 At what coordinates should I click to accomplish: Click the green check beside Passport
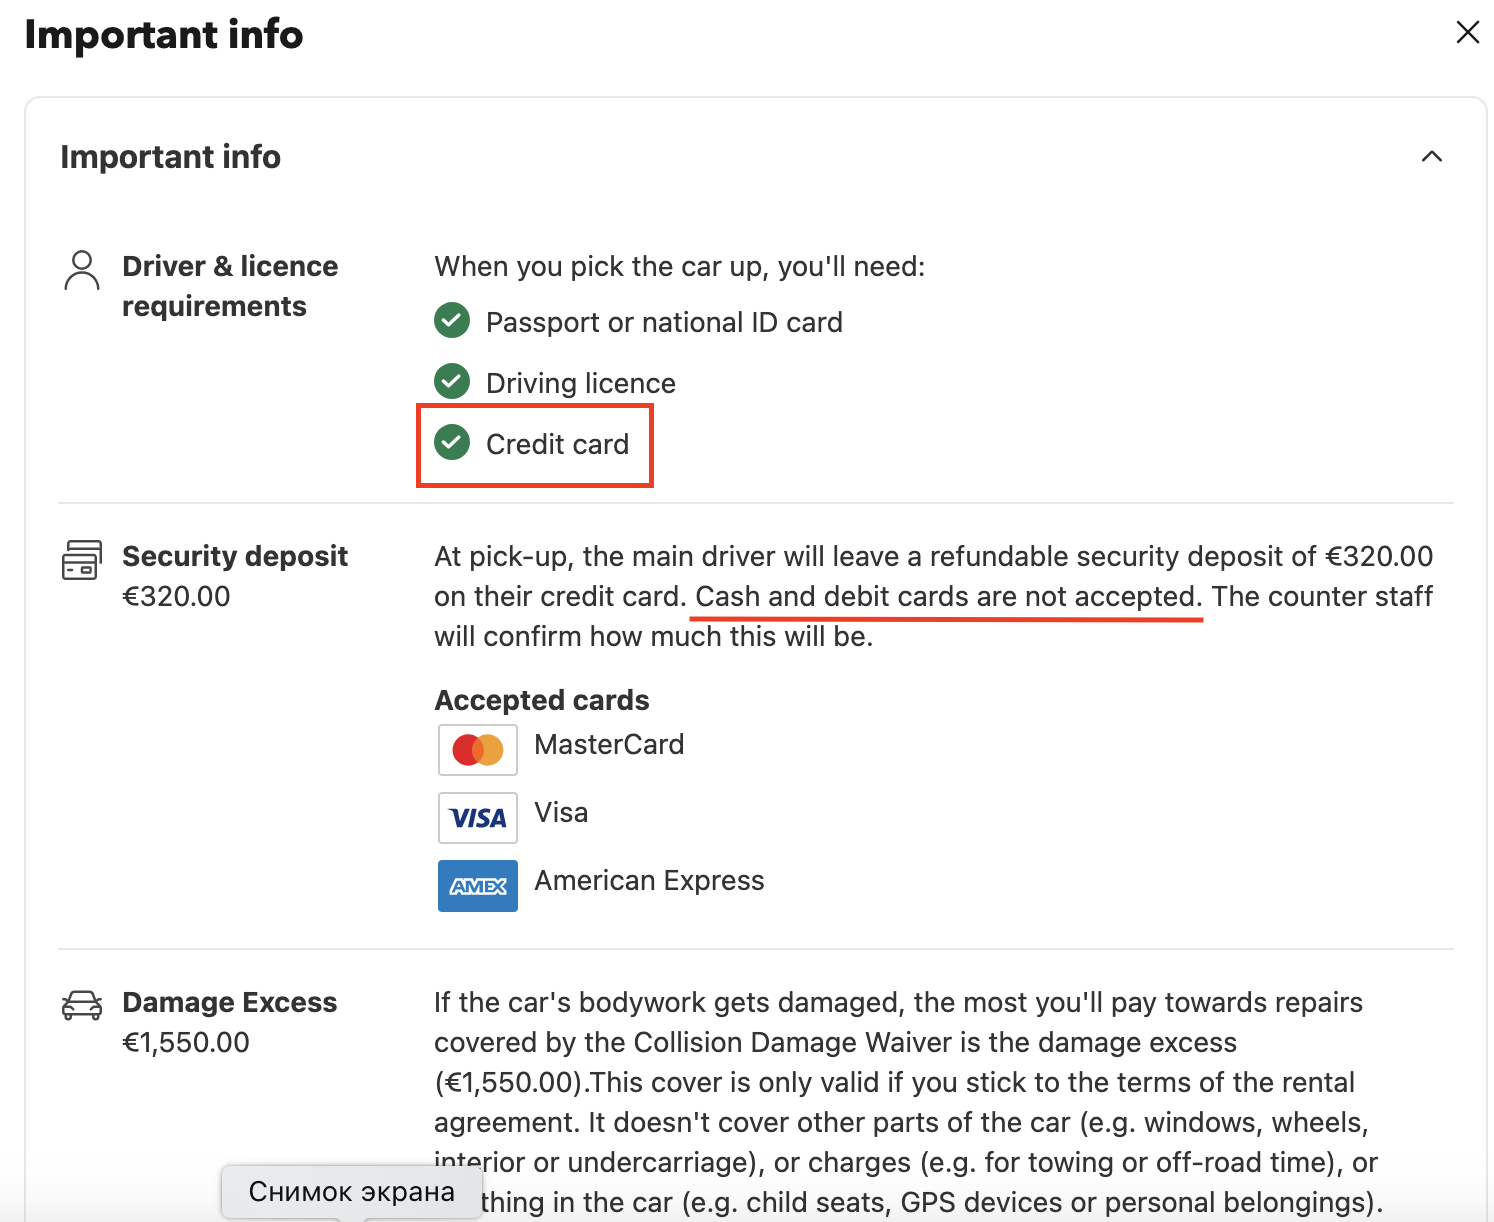pyautogui.click(x=452, y=321)
